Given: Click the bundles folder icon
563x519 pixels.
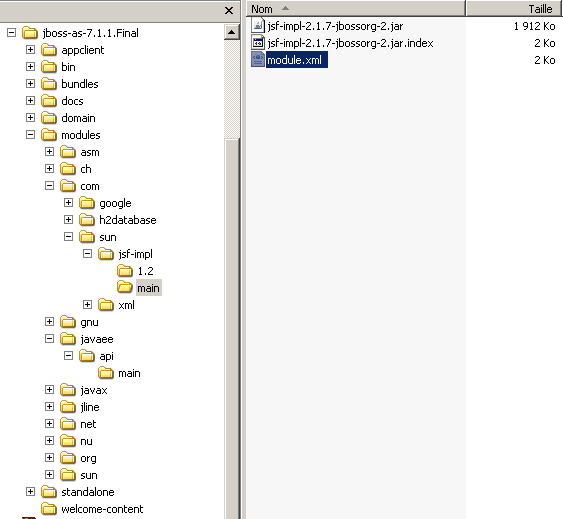Looking at the screenshot, I should (x=49, y=84).
